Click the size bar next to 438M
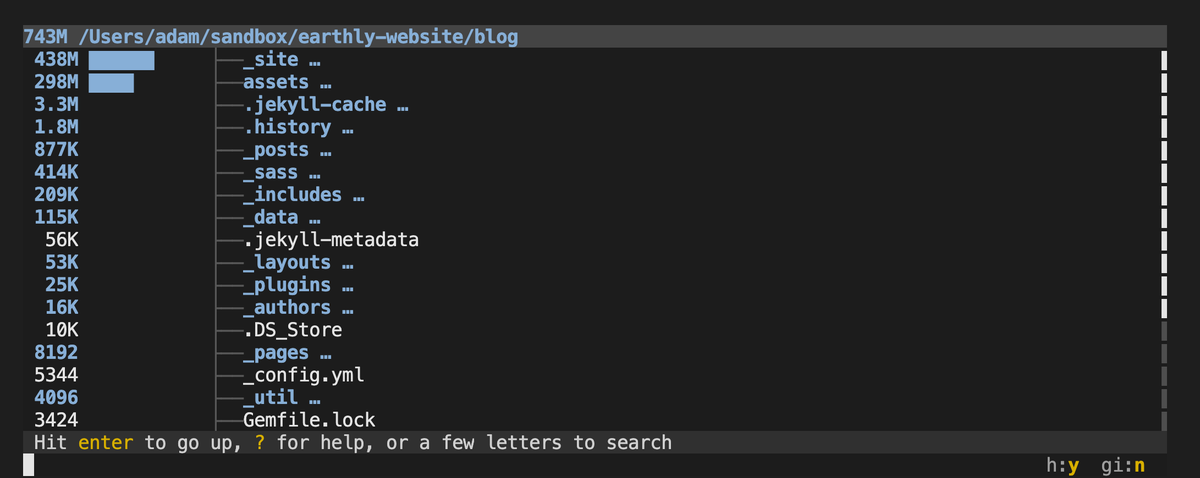1200x478 pixels. pos(121,60)
